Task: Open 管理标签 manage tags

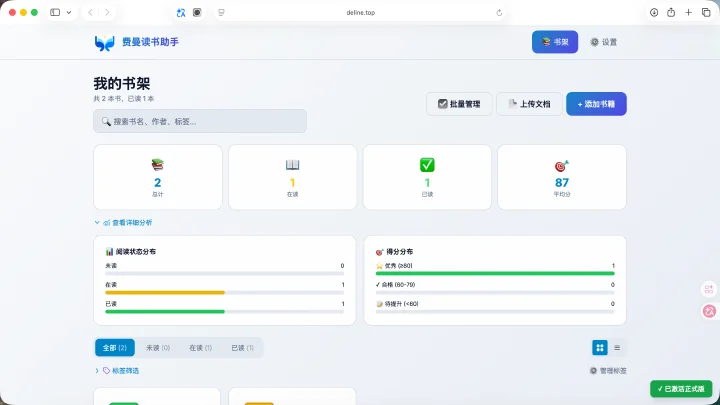Action: (608, 371)
